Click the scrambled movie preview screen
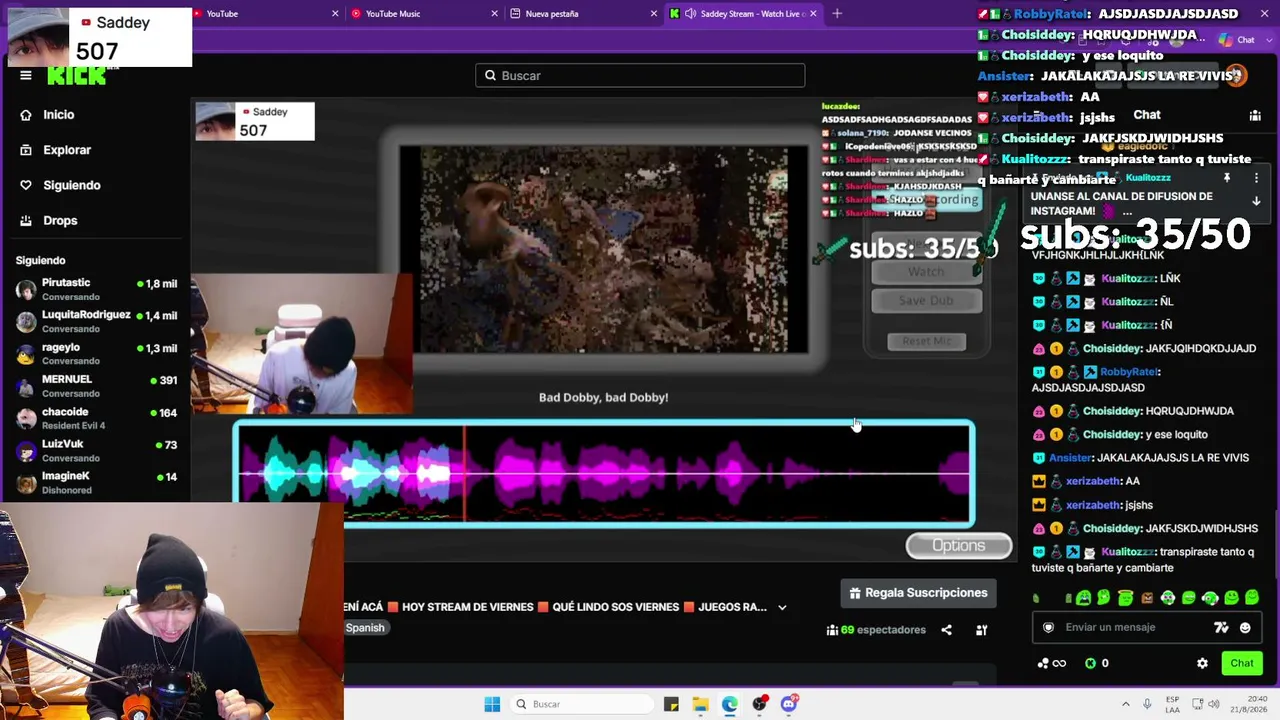Viewport: 1280px width, 720px height. click(x=604, y=250)
